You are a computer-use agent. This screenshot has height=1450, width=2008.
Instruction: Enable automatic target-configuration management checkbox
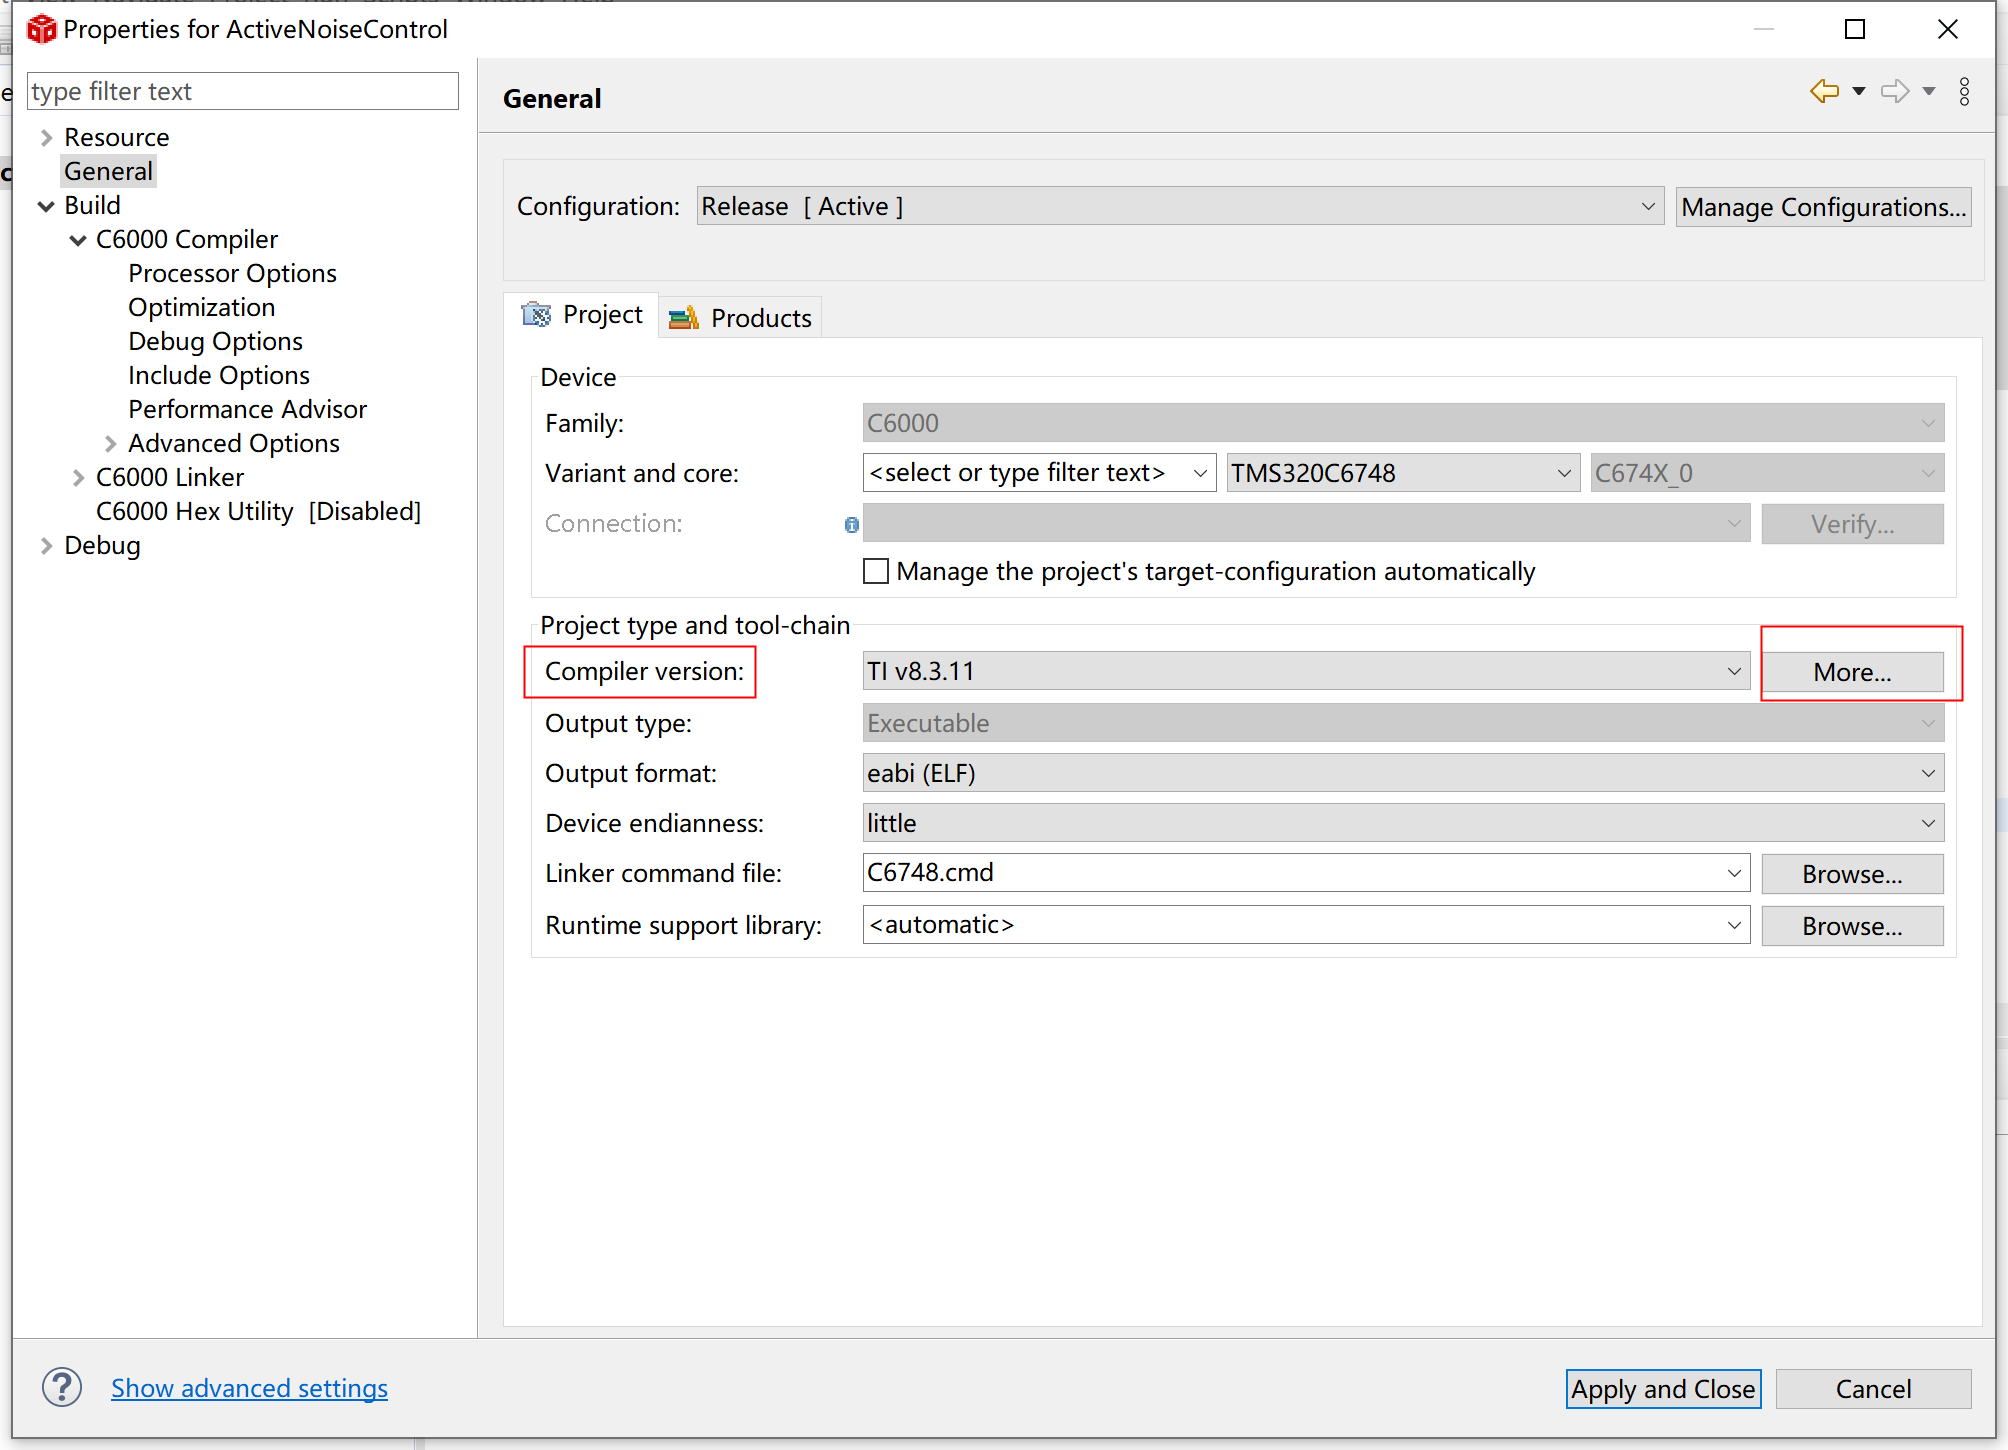tap(876, 571)
